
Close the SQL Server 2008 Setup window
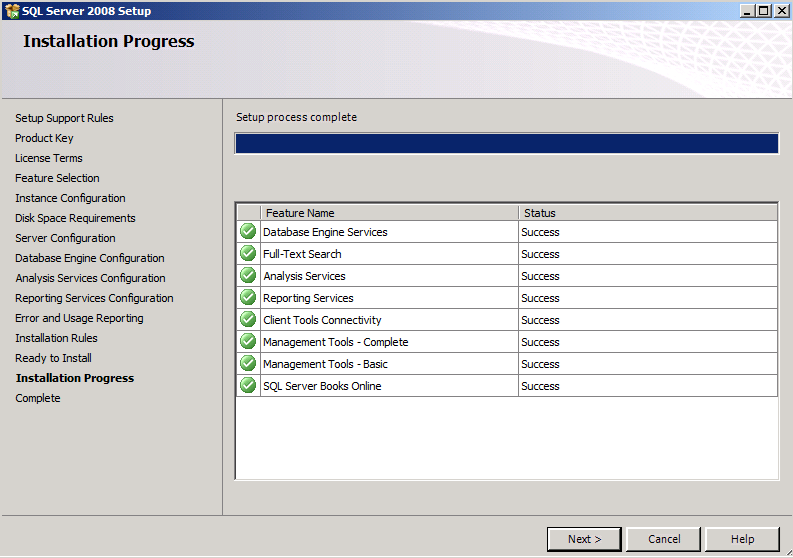(781, 11)
